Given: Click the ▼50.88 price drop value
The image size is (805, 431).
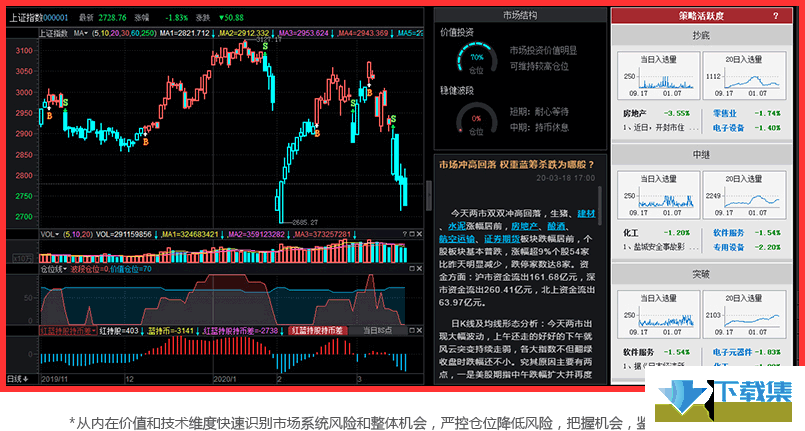Looking at the screenshot, I should (231, 17).
